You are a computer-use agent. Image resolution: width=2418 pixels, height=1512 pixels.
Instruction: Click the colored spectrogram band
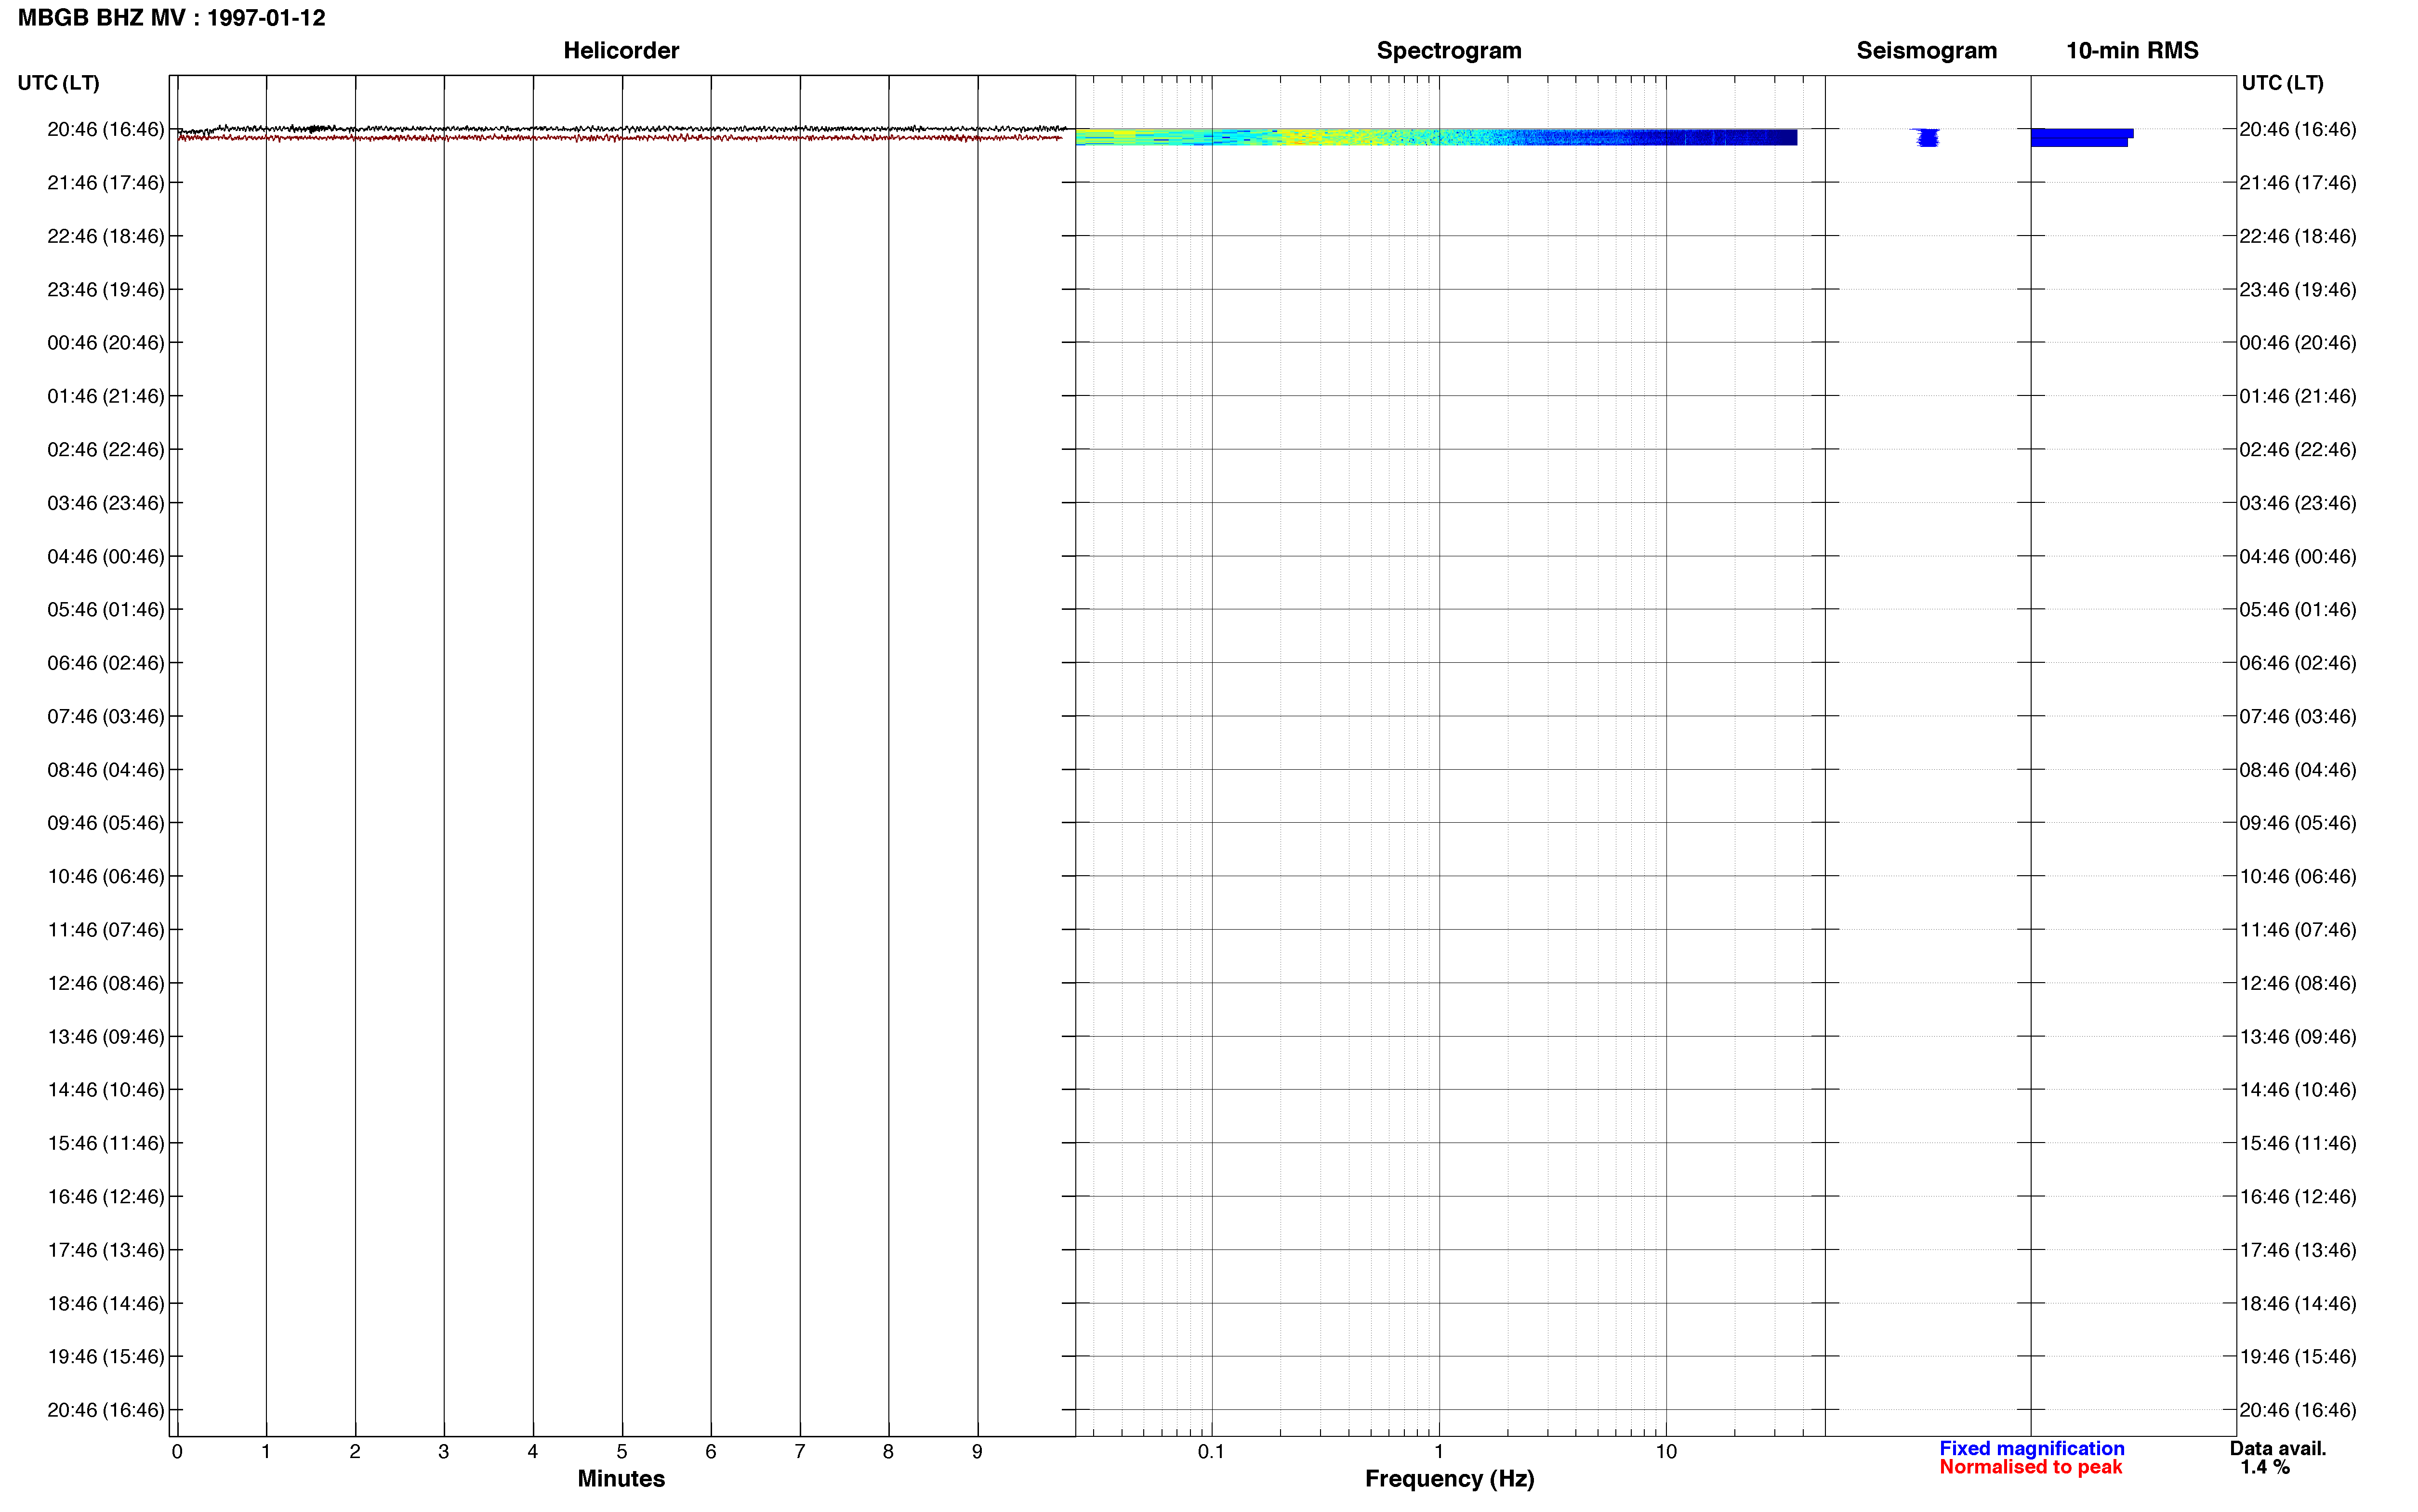pyautogui.click(x=1436, y=137)
